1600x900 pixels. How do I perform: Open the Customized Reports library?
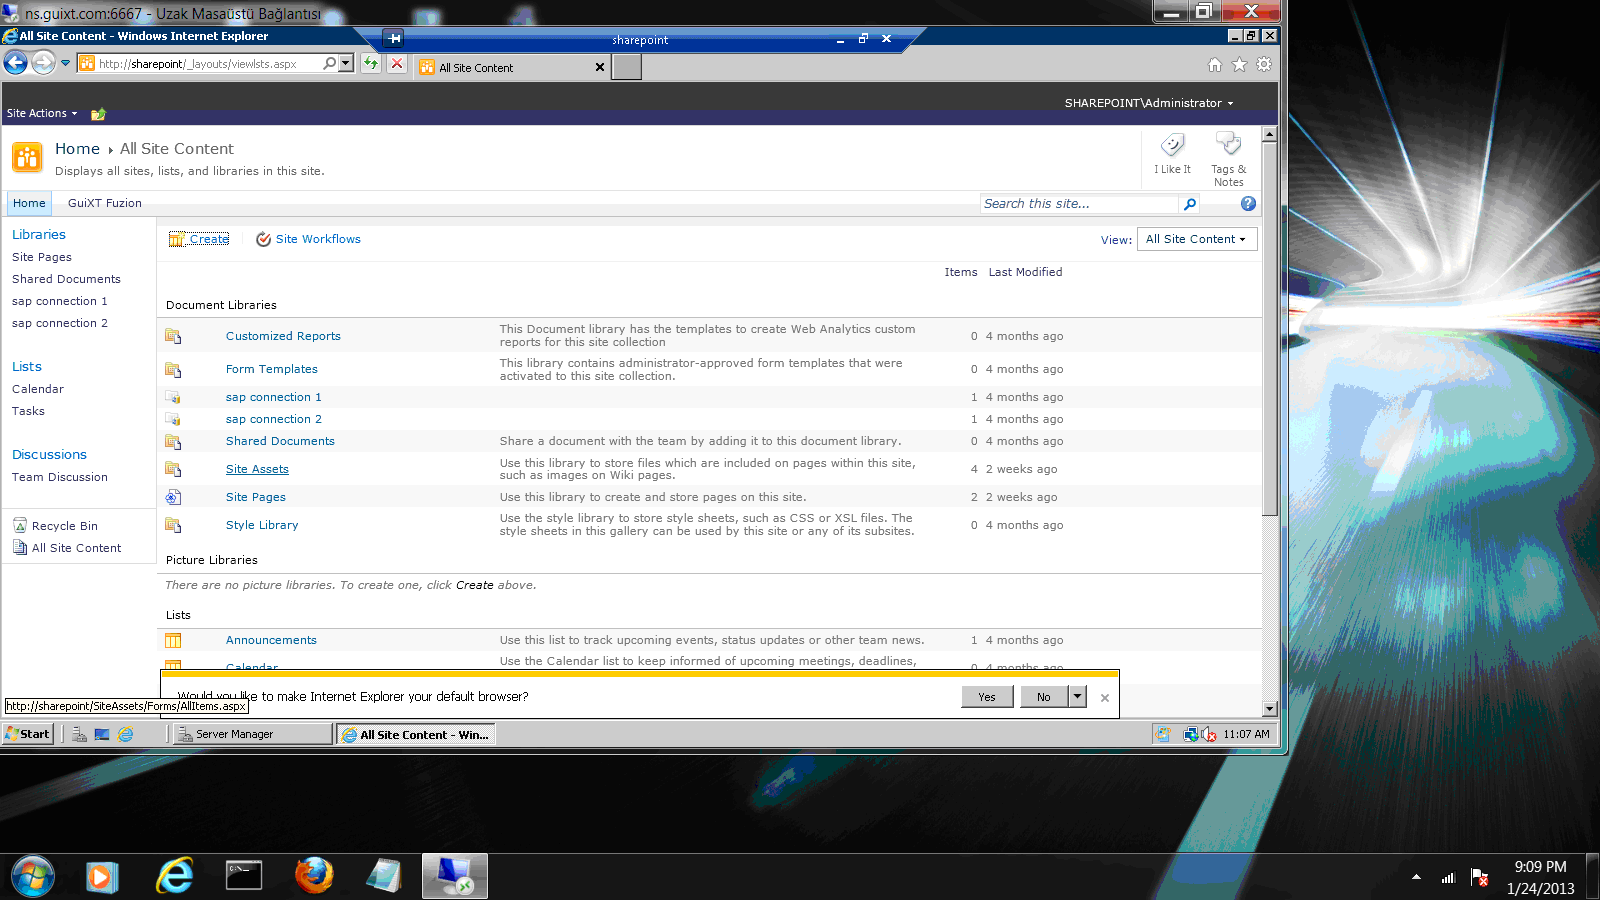pyautogui.click(x=283, y=336)
